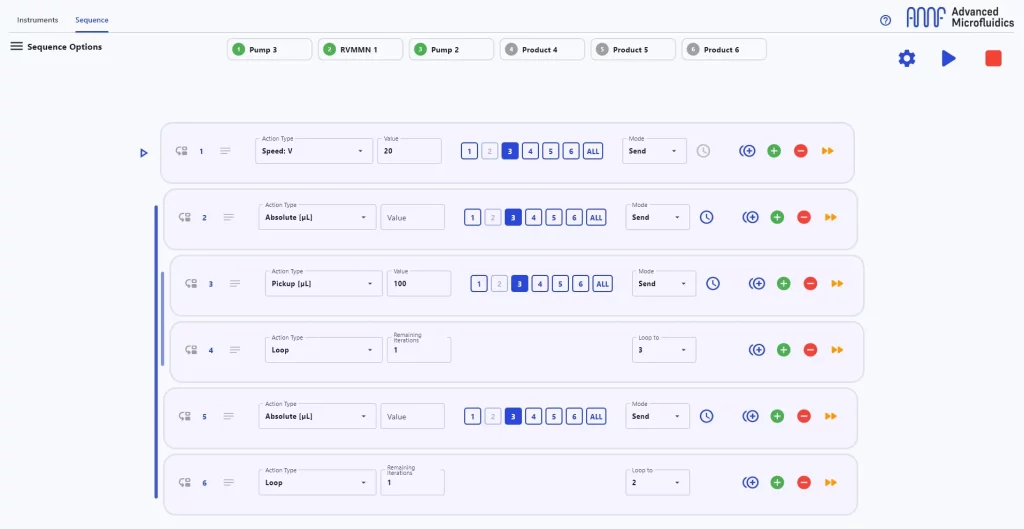Open Mode dropdown in step 1
The image size is (1024, 529).
654,151
